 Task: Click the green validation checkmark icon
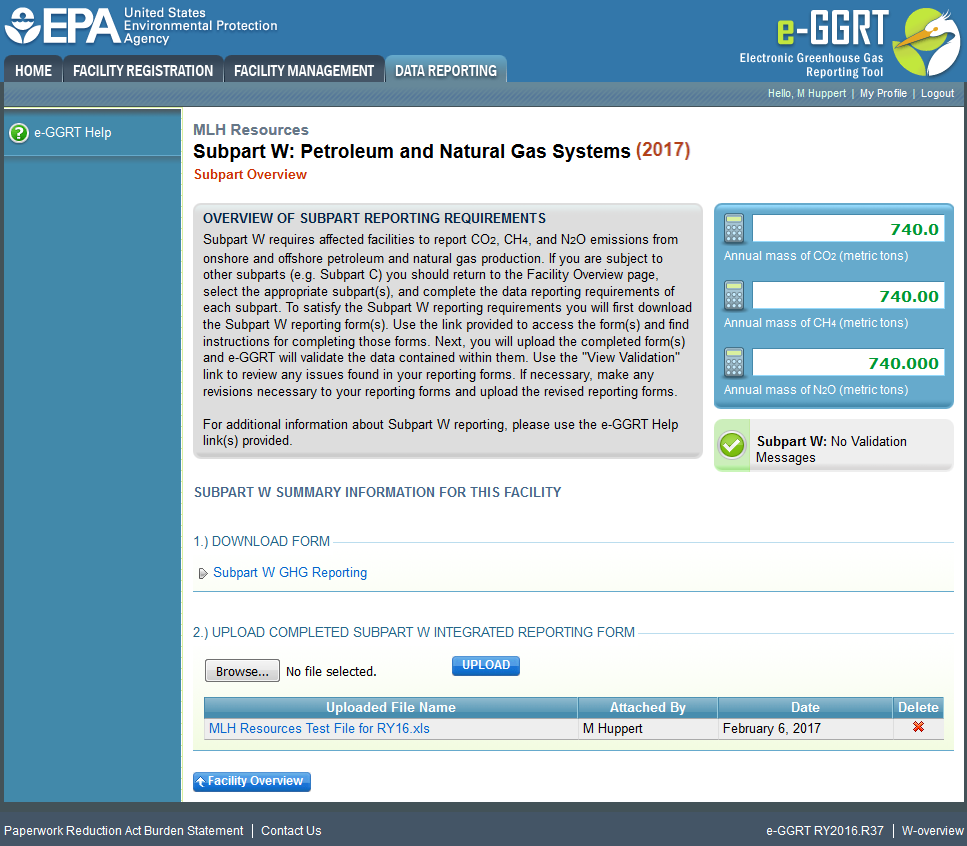click(x=732, y=445)
